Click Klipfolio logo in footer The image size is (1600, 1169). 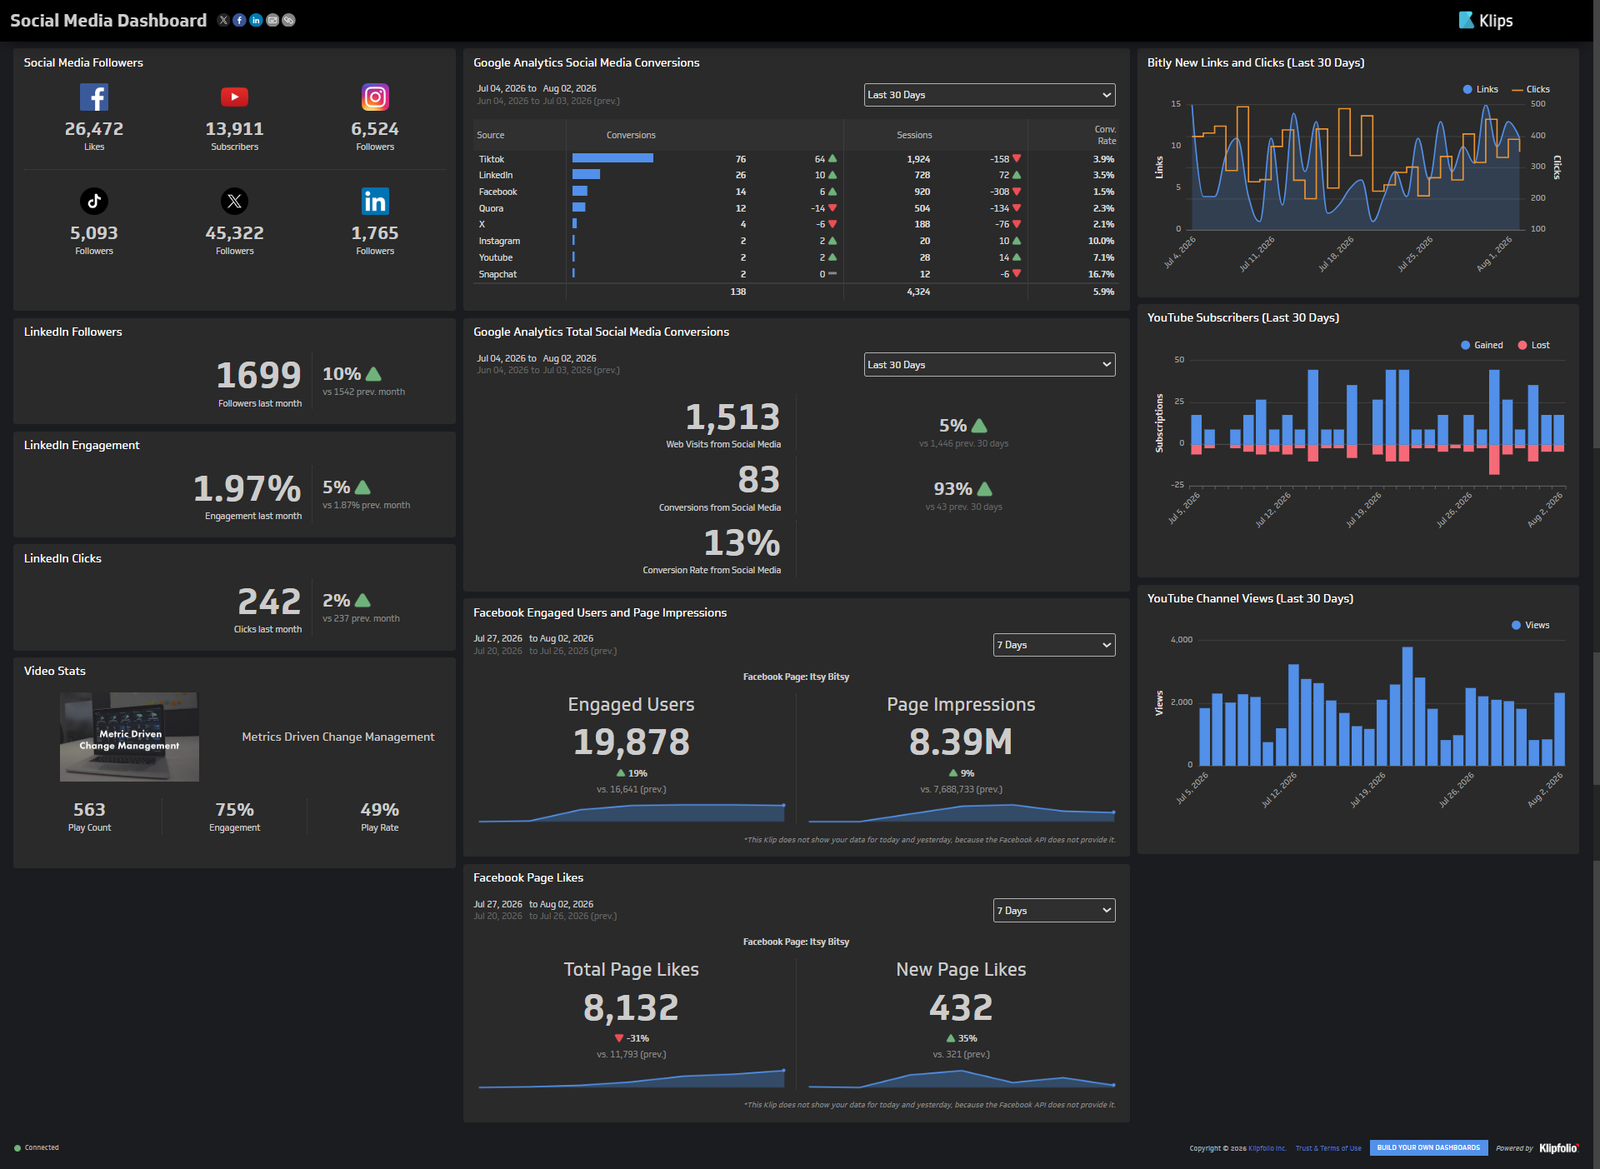click(1559, 1148)
